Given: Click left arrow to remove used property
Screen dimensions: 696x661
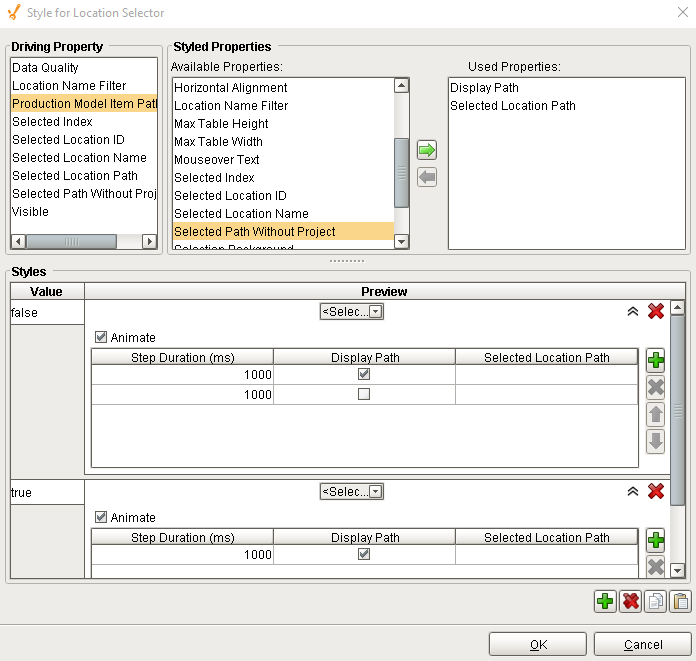Looking at the screenshot, I should coord(427,177).
